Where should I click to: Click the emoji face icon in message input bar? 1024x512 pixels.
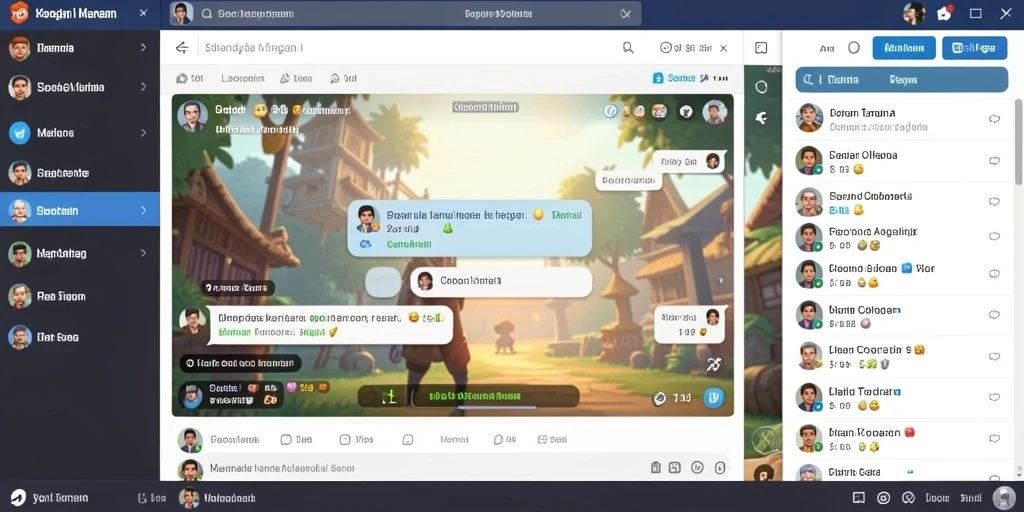(697, 467)
